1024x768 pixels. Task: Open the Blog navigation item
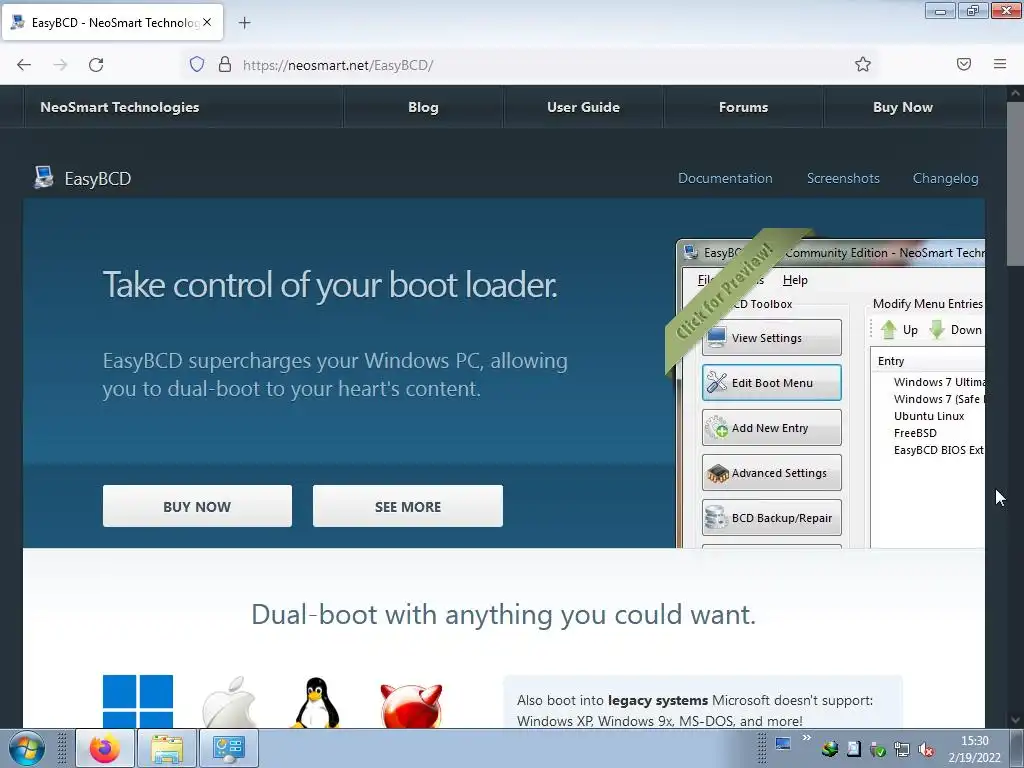(423, 107)
